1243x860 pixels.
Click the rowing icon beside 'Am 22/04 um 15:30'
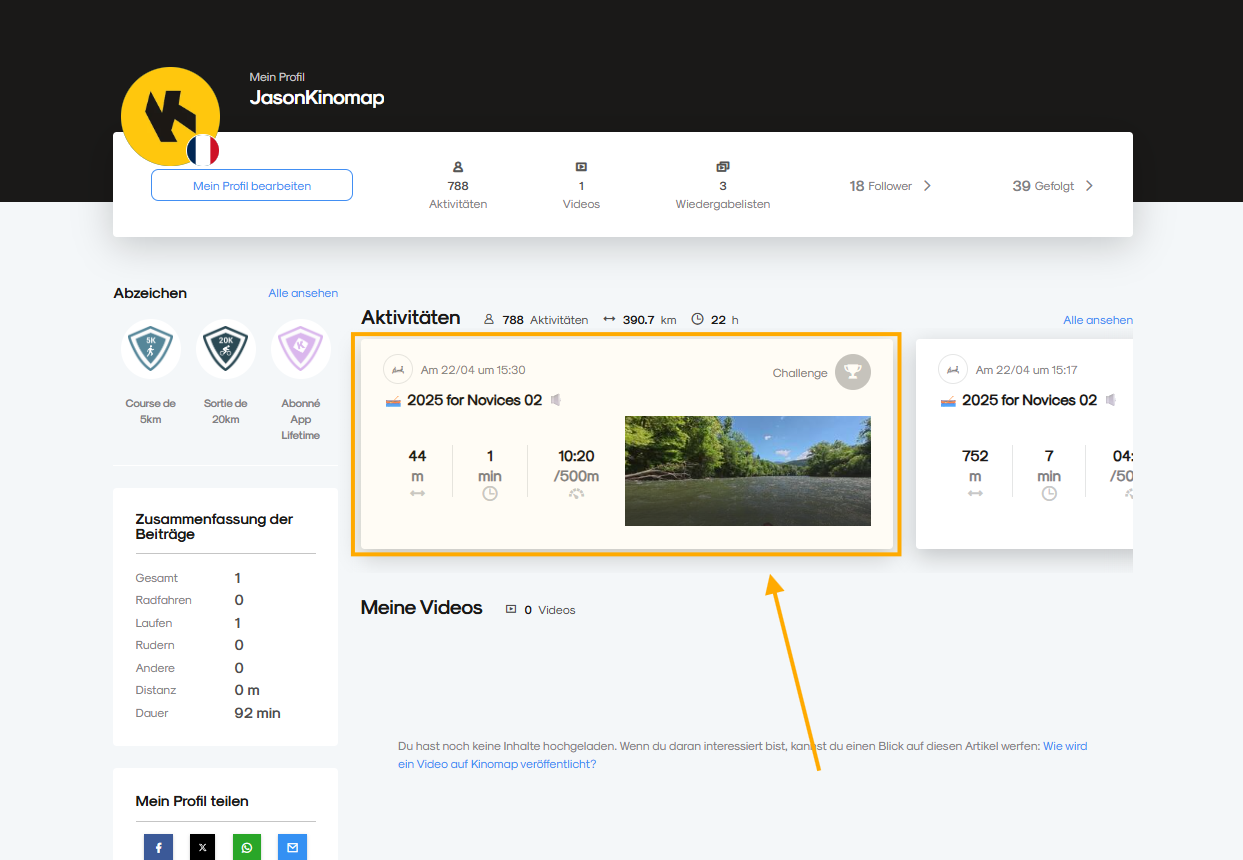[398, 369]
